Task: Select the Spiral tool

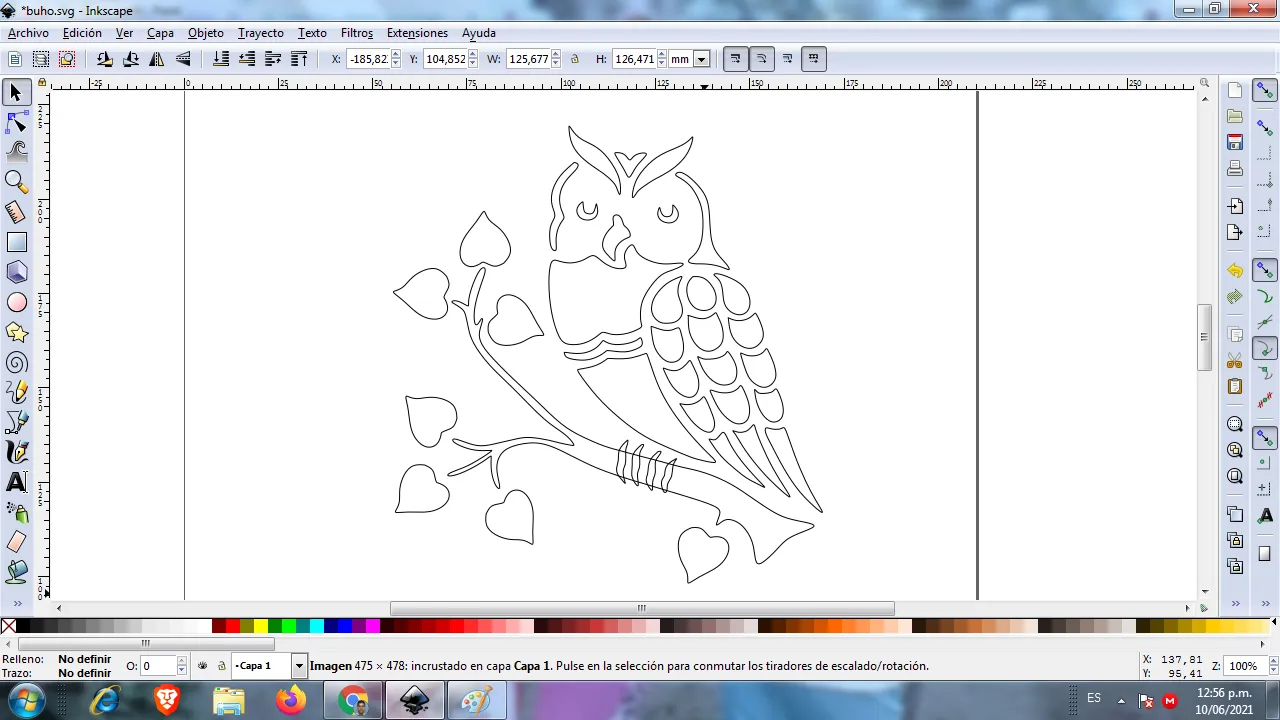Action: coord(16,362)
